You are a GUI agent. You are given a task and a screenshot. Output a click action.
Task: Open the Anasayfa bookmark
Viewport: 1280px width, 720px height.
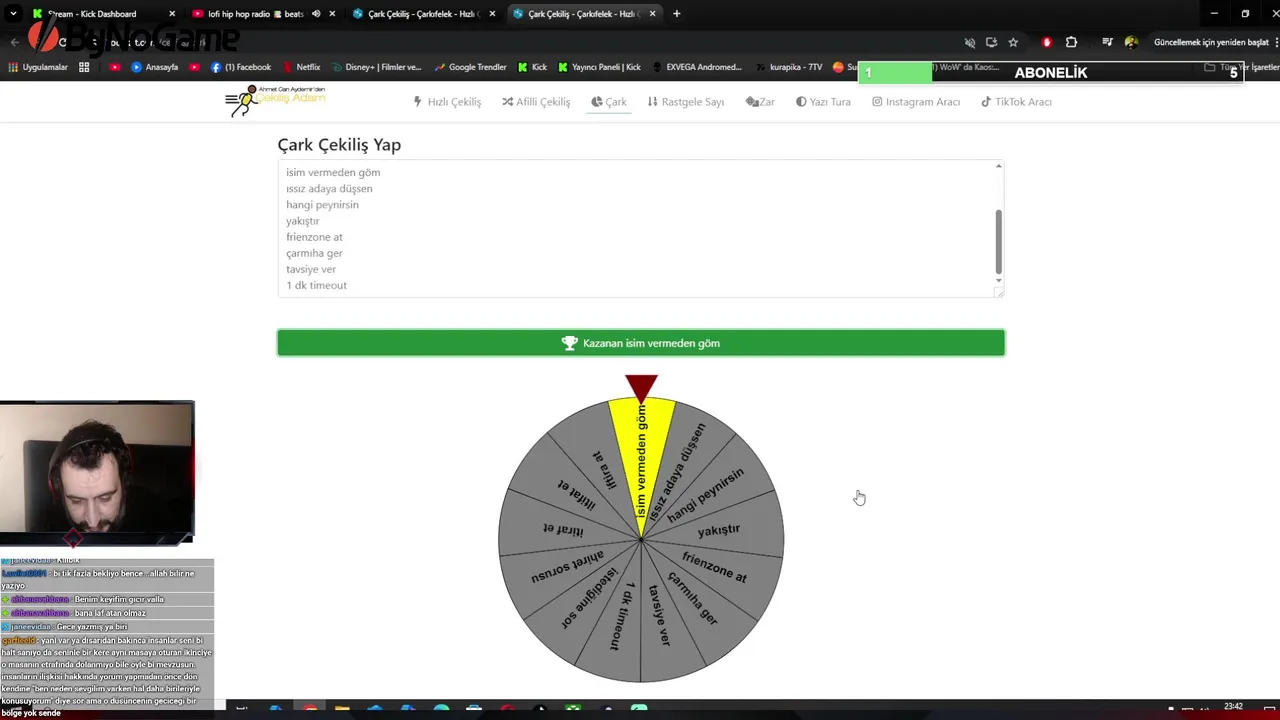click(155, 67)
